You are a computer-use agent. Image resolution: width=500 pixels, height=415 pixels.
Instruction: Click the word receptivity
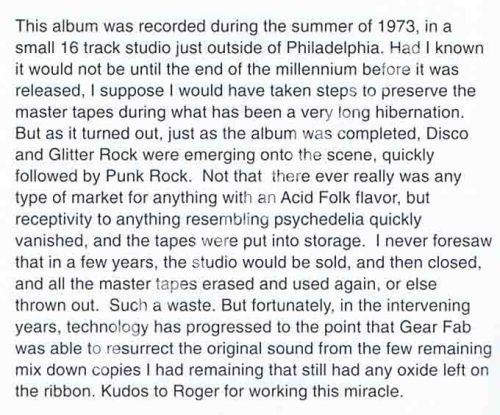pyautogui.click(x=53, y=219)
